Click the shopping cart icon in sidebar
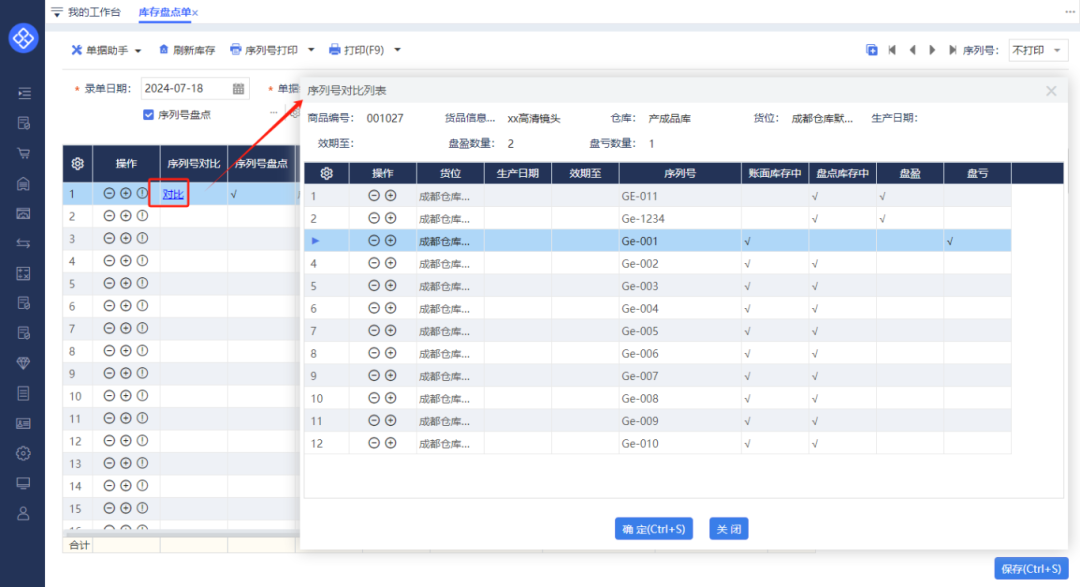1080x587 pixels. pyautogui.click(x=23, y=153)
